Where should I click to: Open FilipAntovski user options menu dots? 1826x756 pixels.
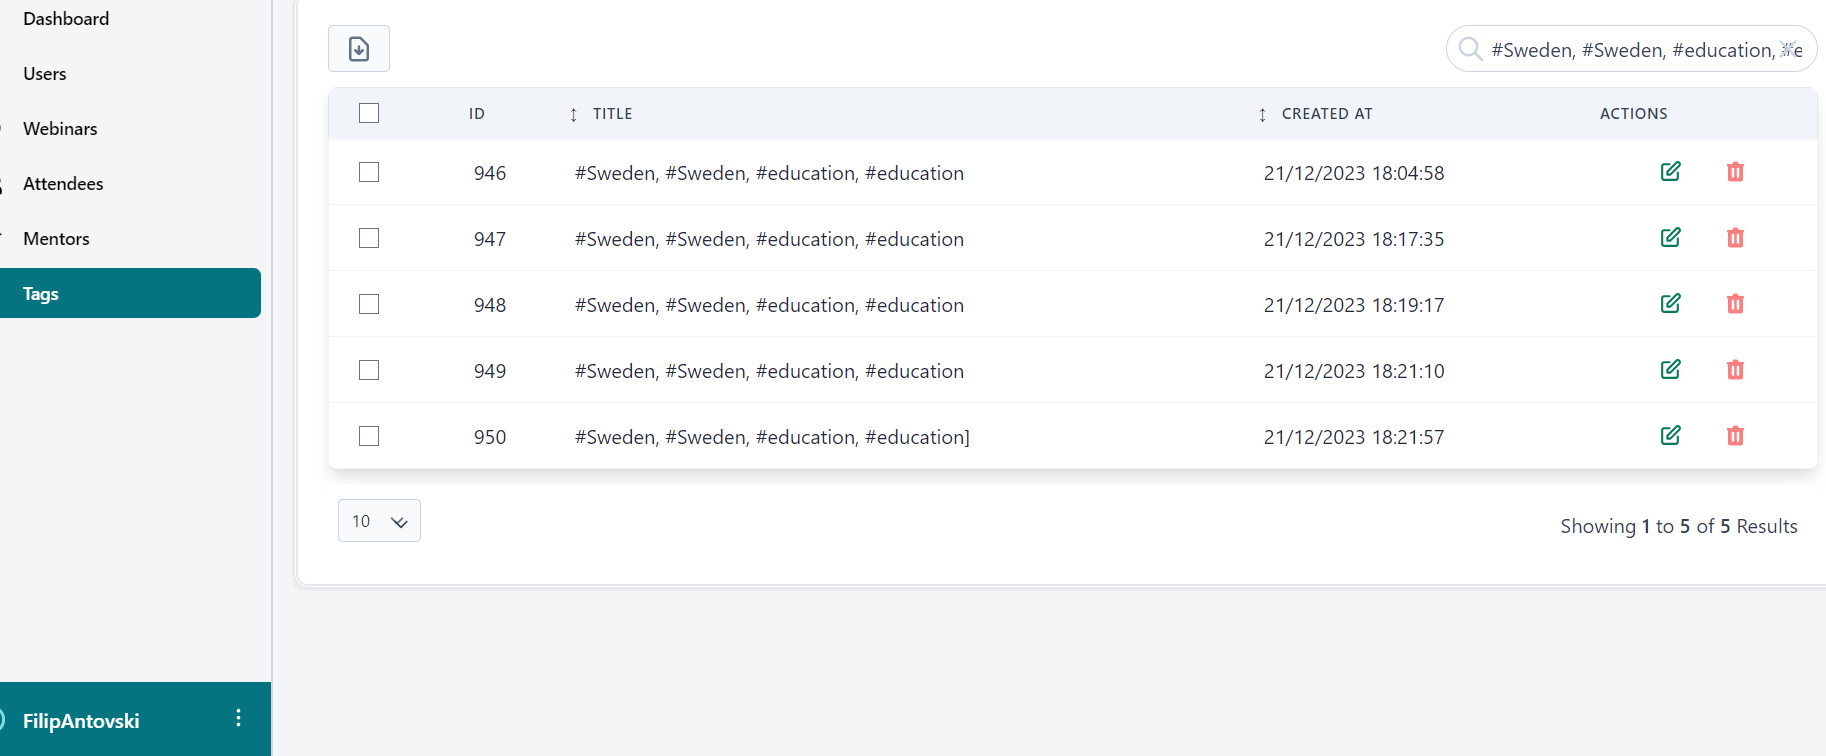(x=238, y=718)
